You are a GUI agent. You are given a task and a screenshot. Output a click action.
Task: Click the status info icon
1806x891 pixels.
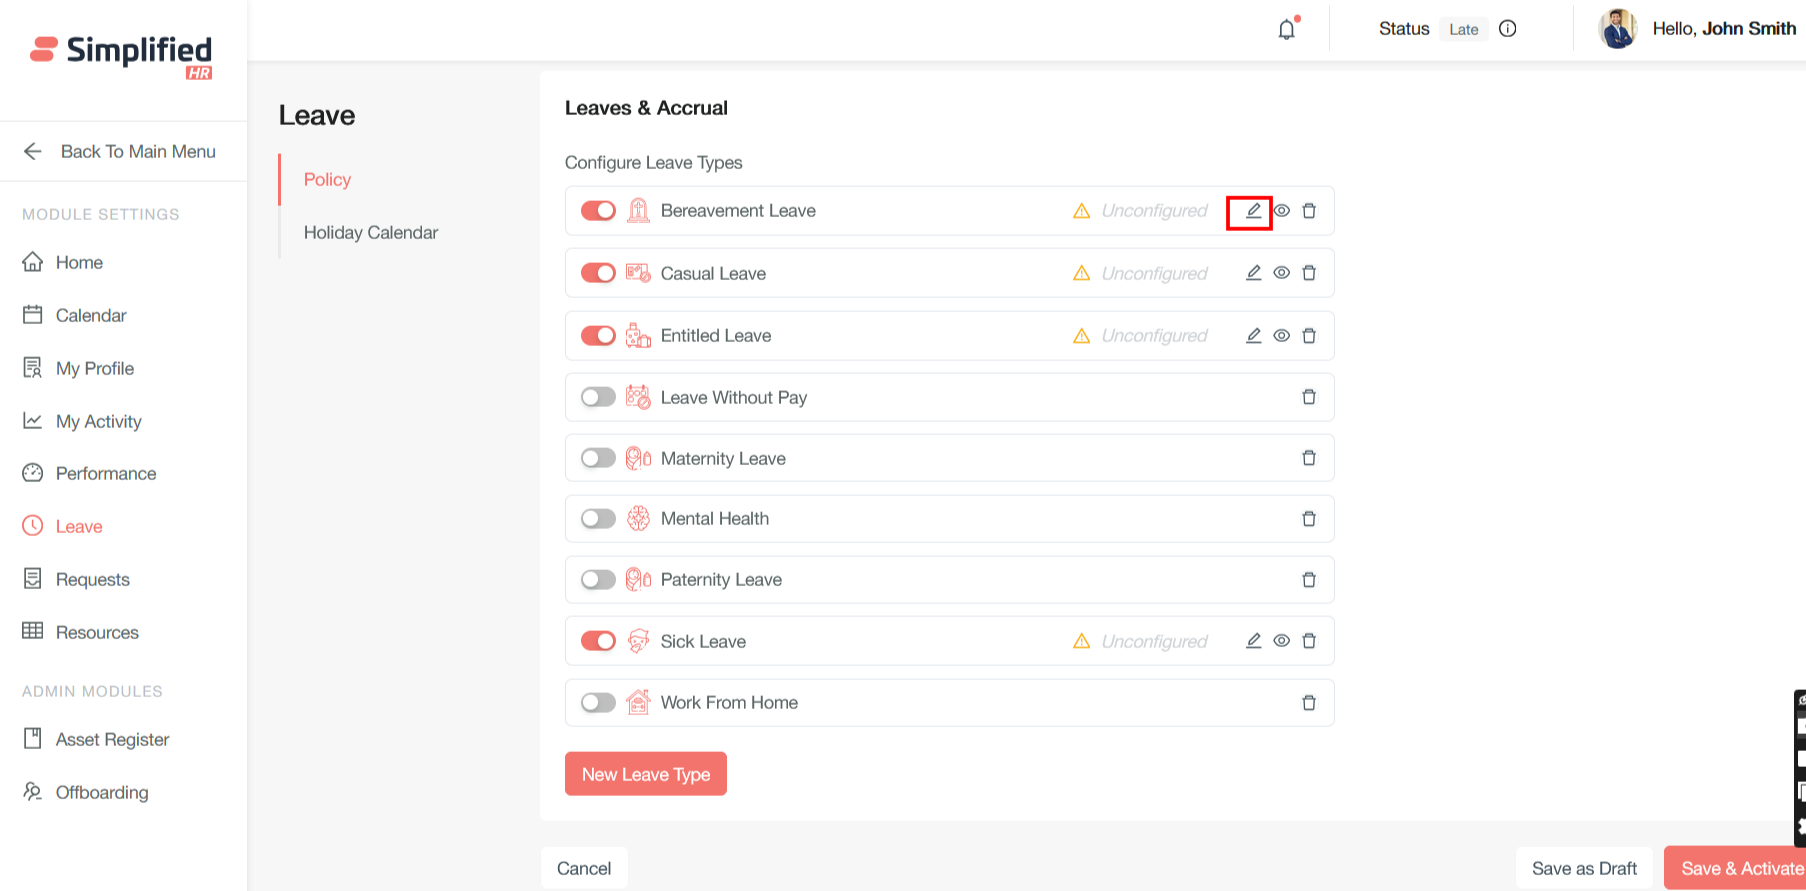click(x=1508, y=29)
